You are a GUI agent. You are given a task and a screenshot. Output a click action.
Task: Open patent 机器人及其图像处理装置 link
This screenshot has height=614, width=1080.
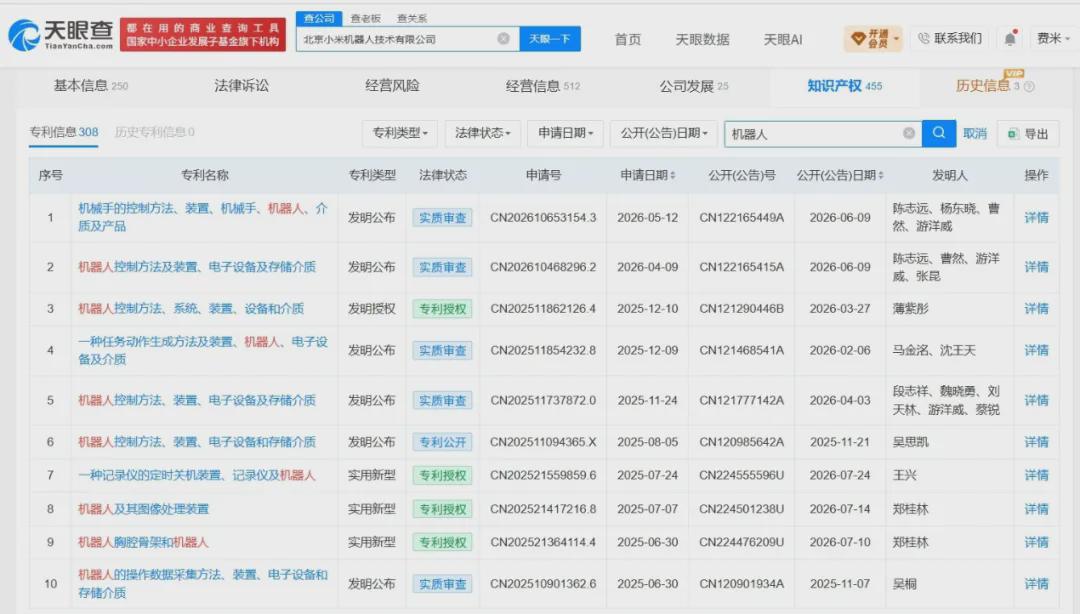pos(143,509)
